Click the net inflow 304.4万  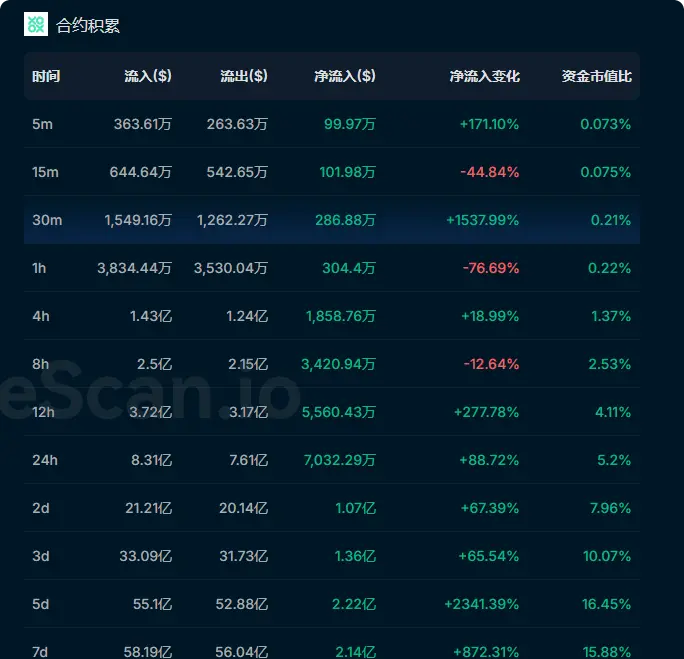click(x=349, y=268)
